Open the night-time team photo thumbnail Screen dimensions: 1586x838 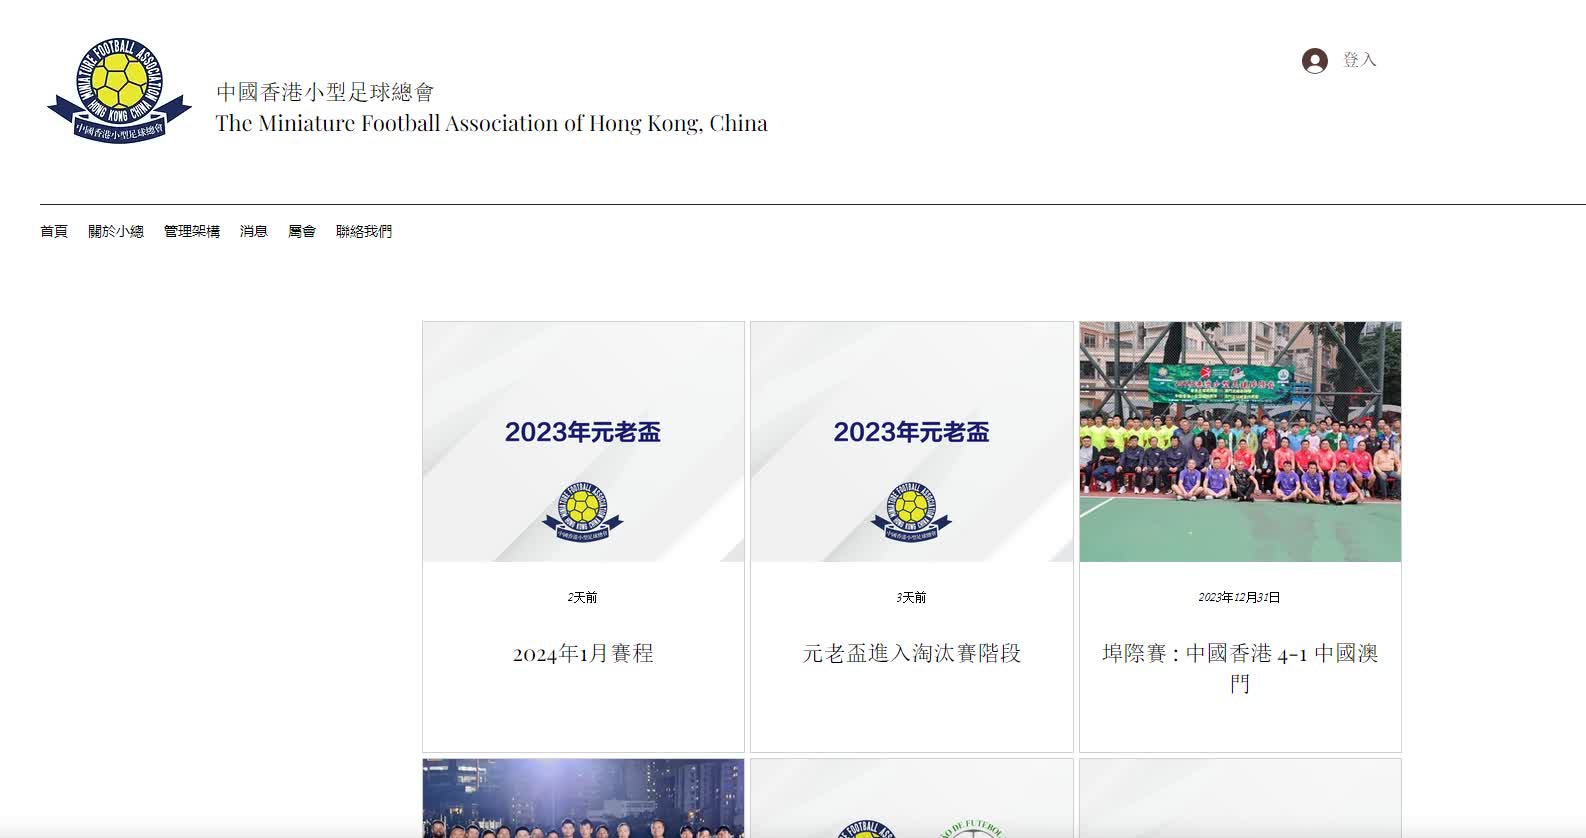click(x=583, y=798)
